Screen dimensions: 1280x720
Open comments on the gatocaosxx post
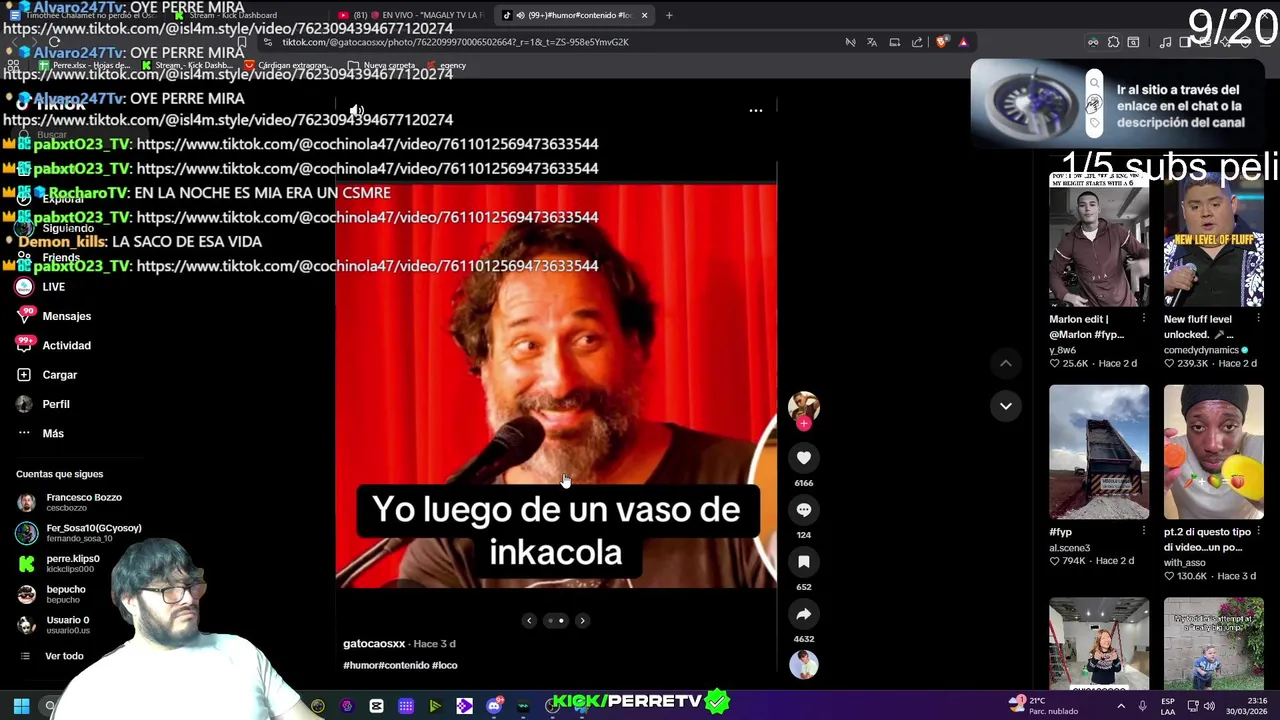[804, 510]
